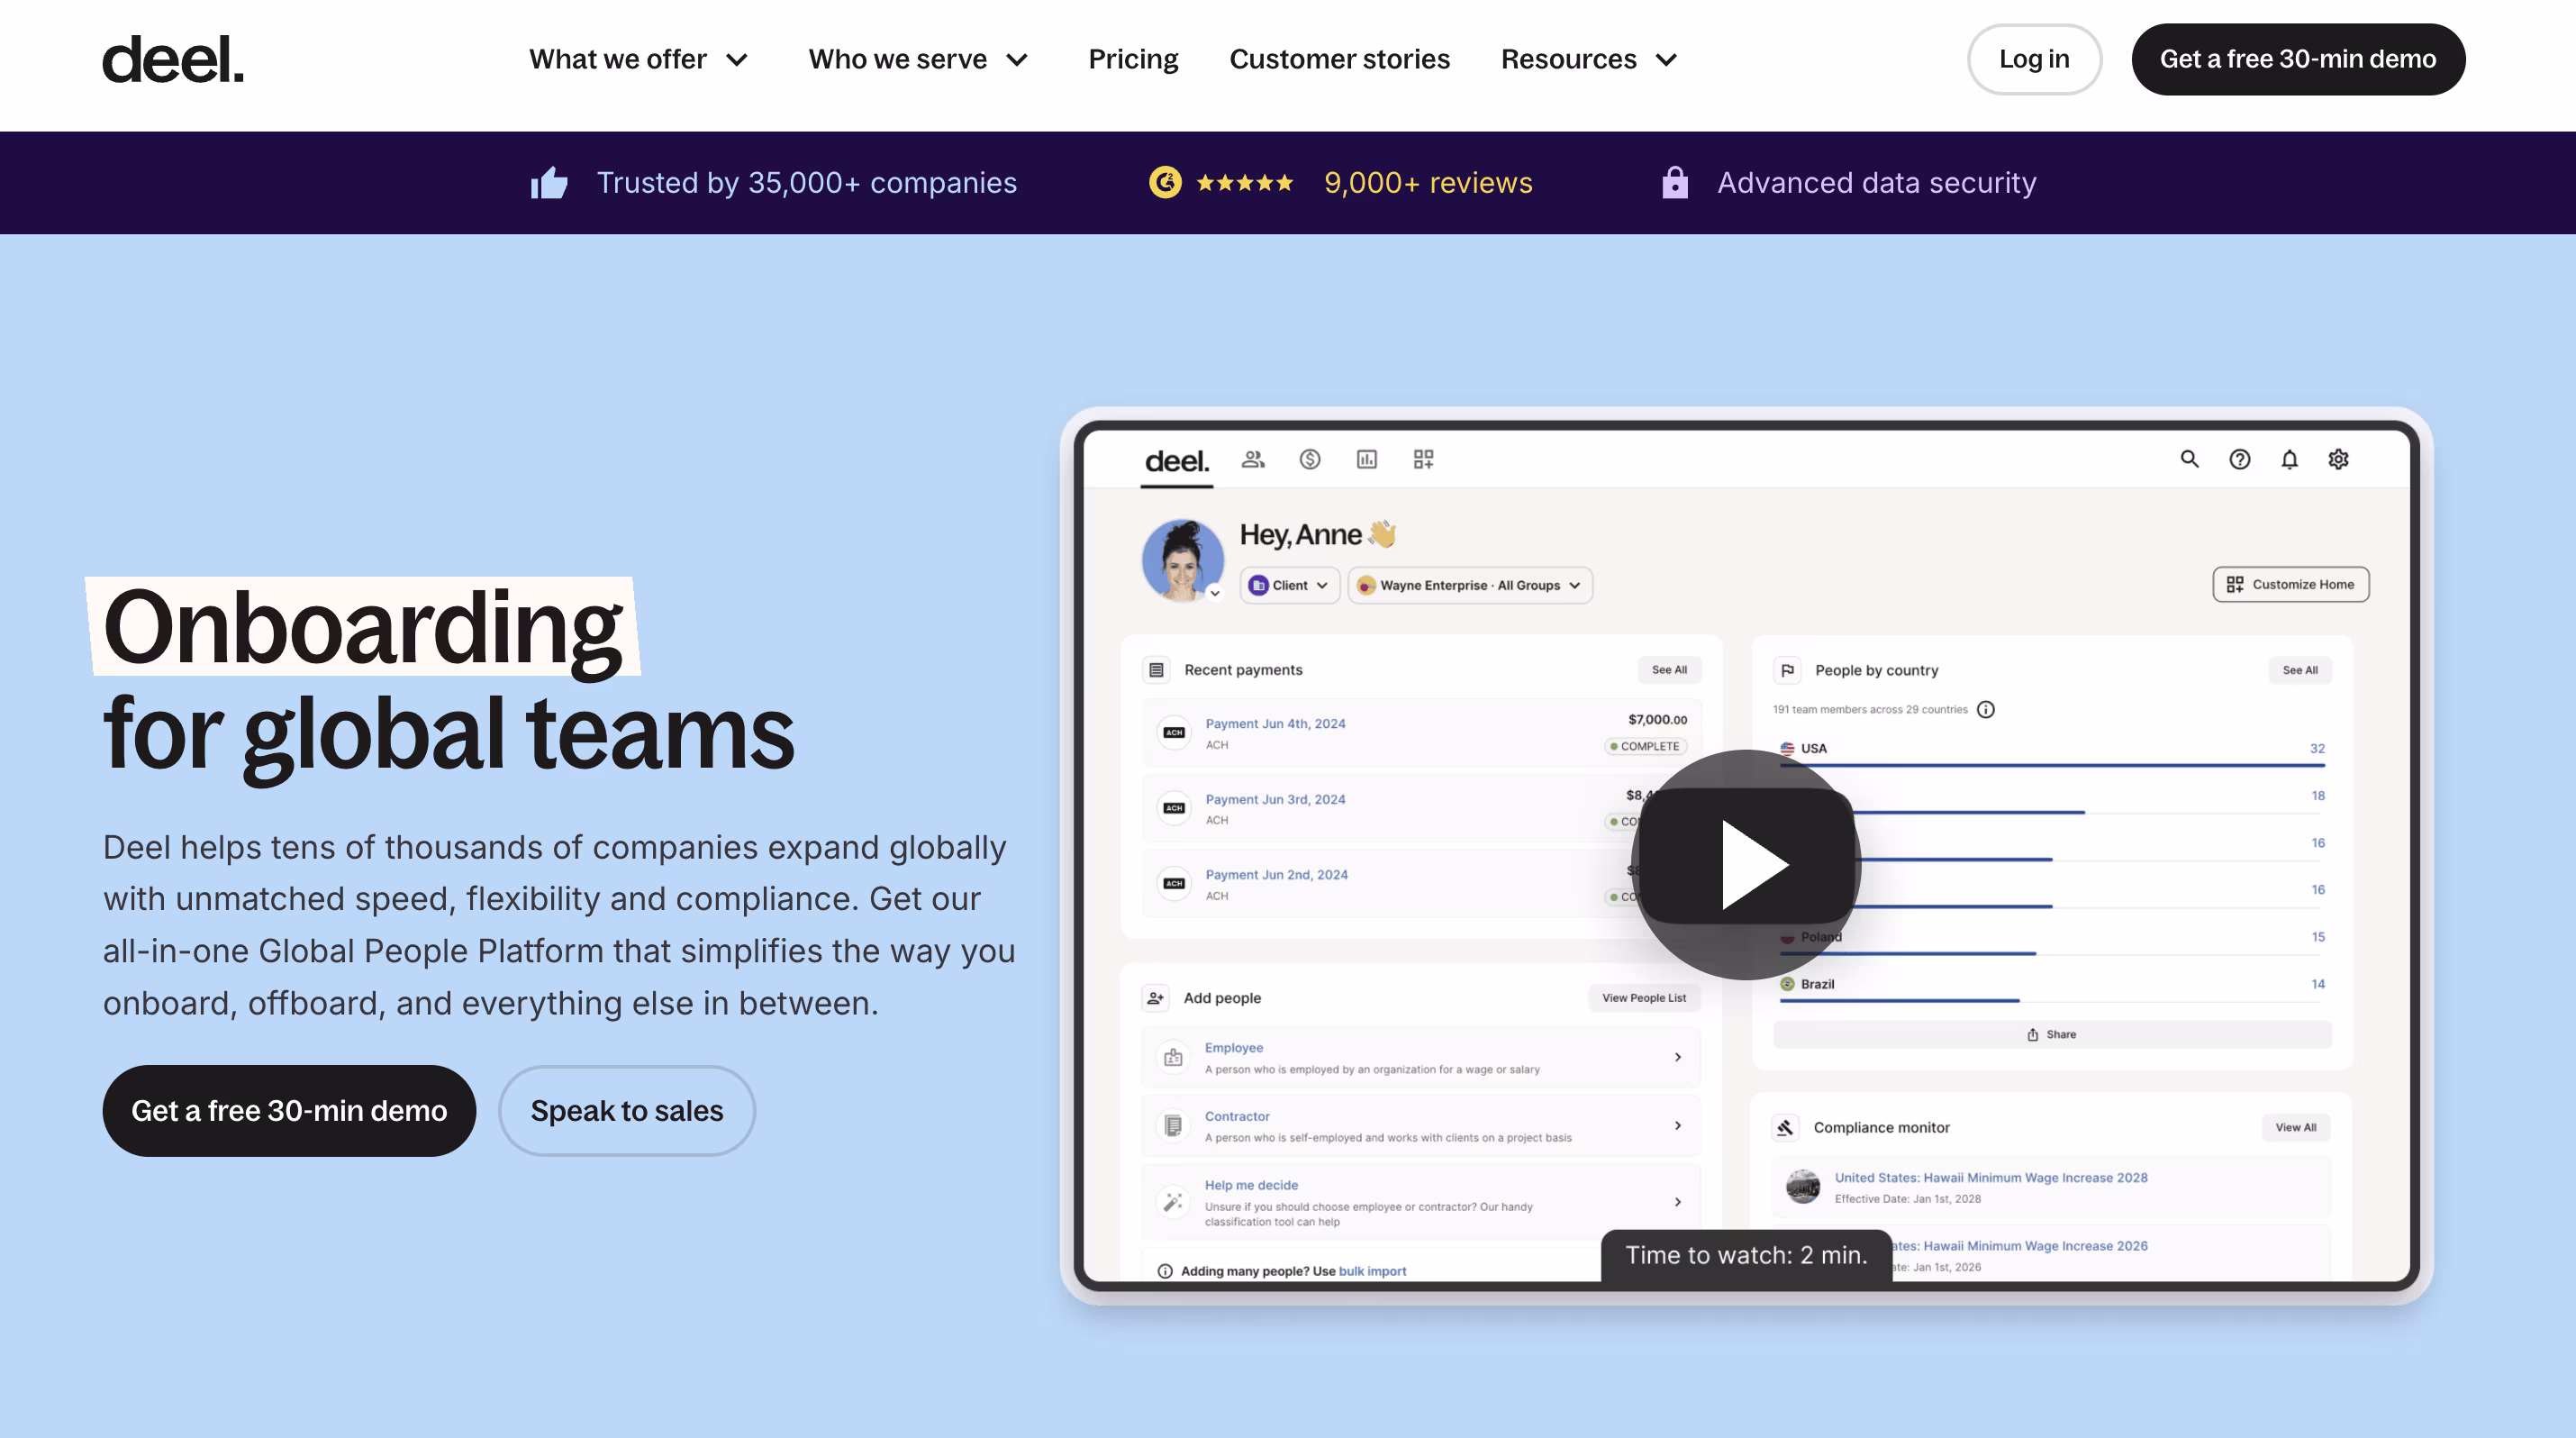
Task: Click View People List button
Action: (x=1644, y=997)
